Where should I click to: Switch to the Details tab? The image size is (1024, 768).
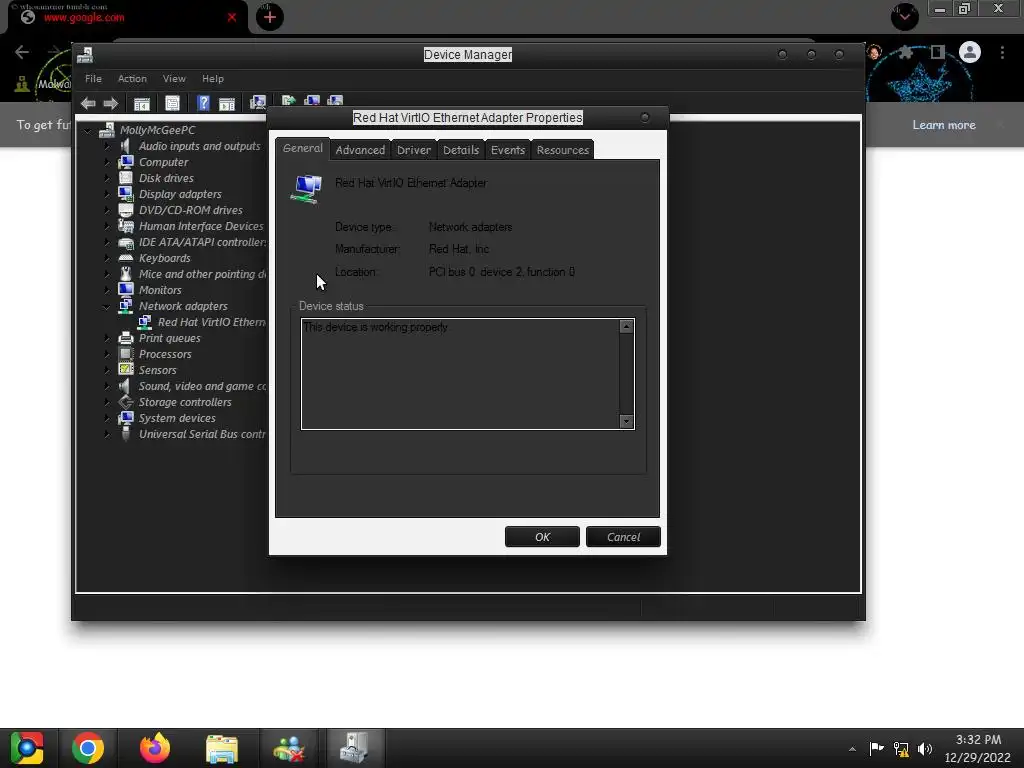(461, 150)
